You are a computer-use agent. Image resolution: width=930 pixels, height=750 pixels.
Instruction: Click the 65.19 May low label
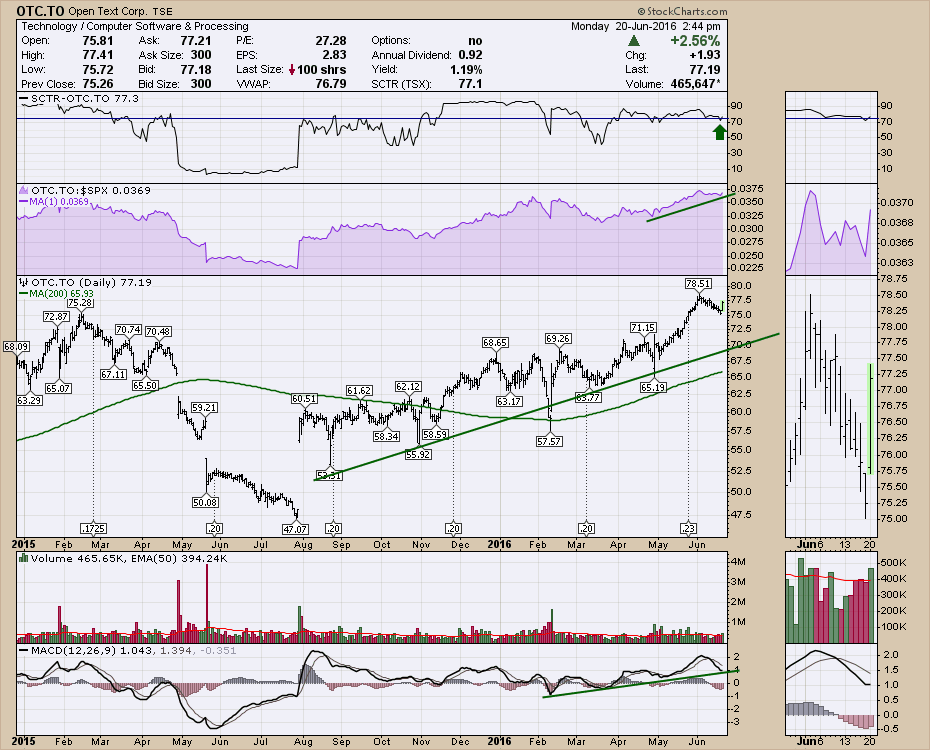[x=652, y=388]
